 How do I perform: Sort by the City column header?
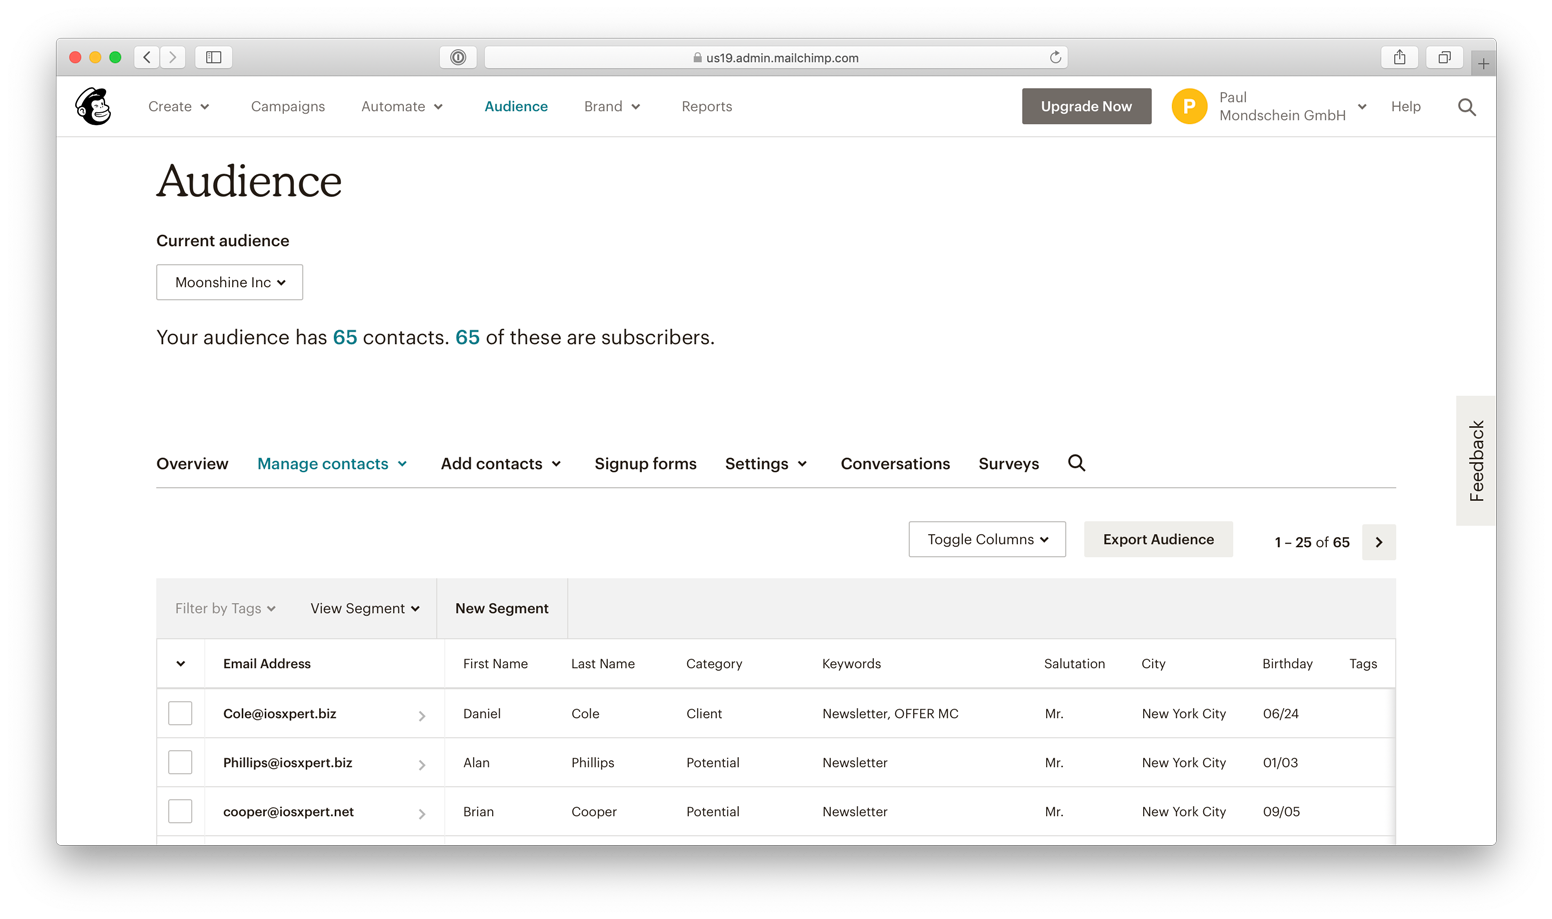(1153, 664)
